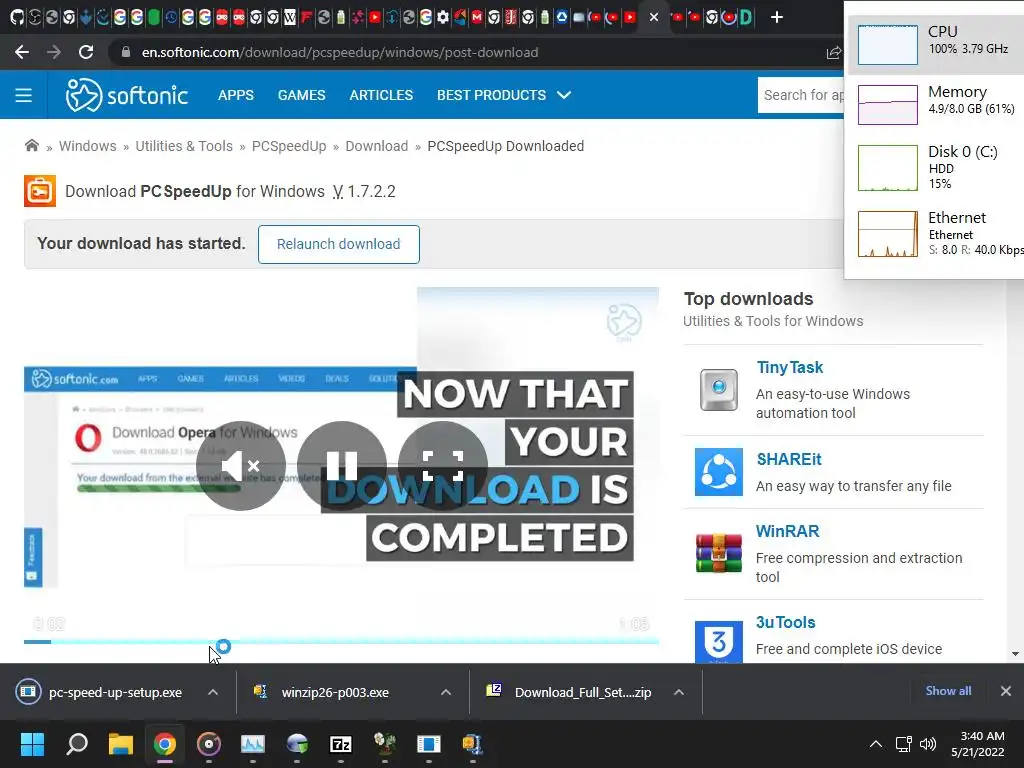Open the Task Manager taskbar icon
This screenshot has width=1024, height=768.
point(253,744)
